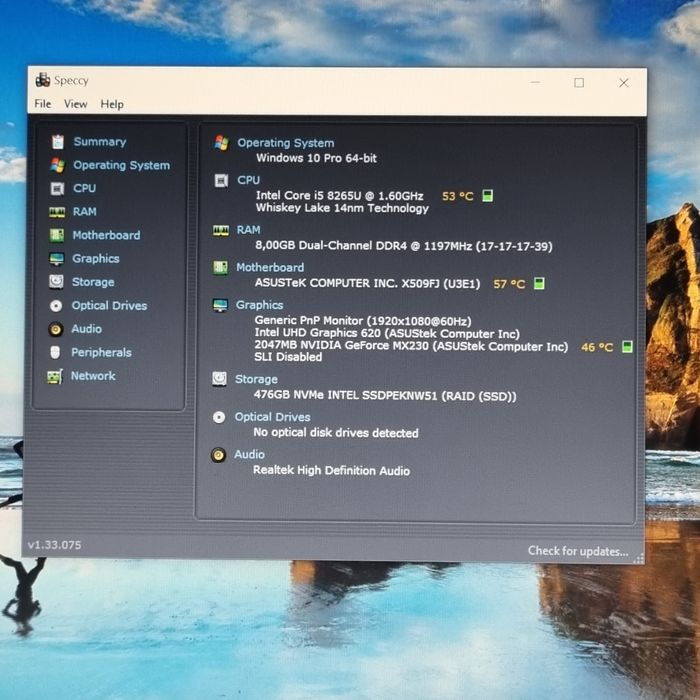Select Graphics label in sidebar

[x=96, y=258]
